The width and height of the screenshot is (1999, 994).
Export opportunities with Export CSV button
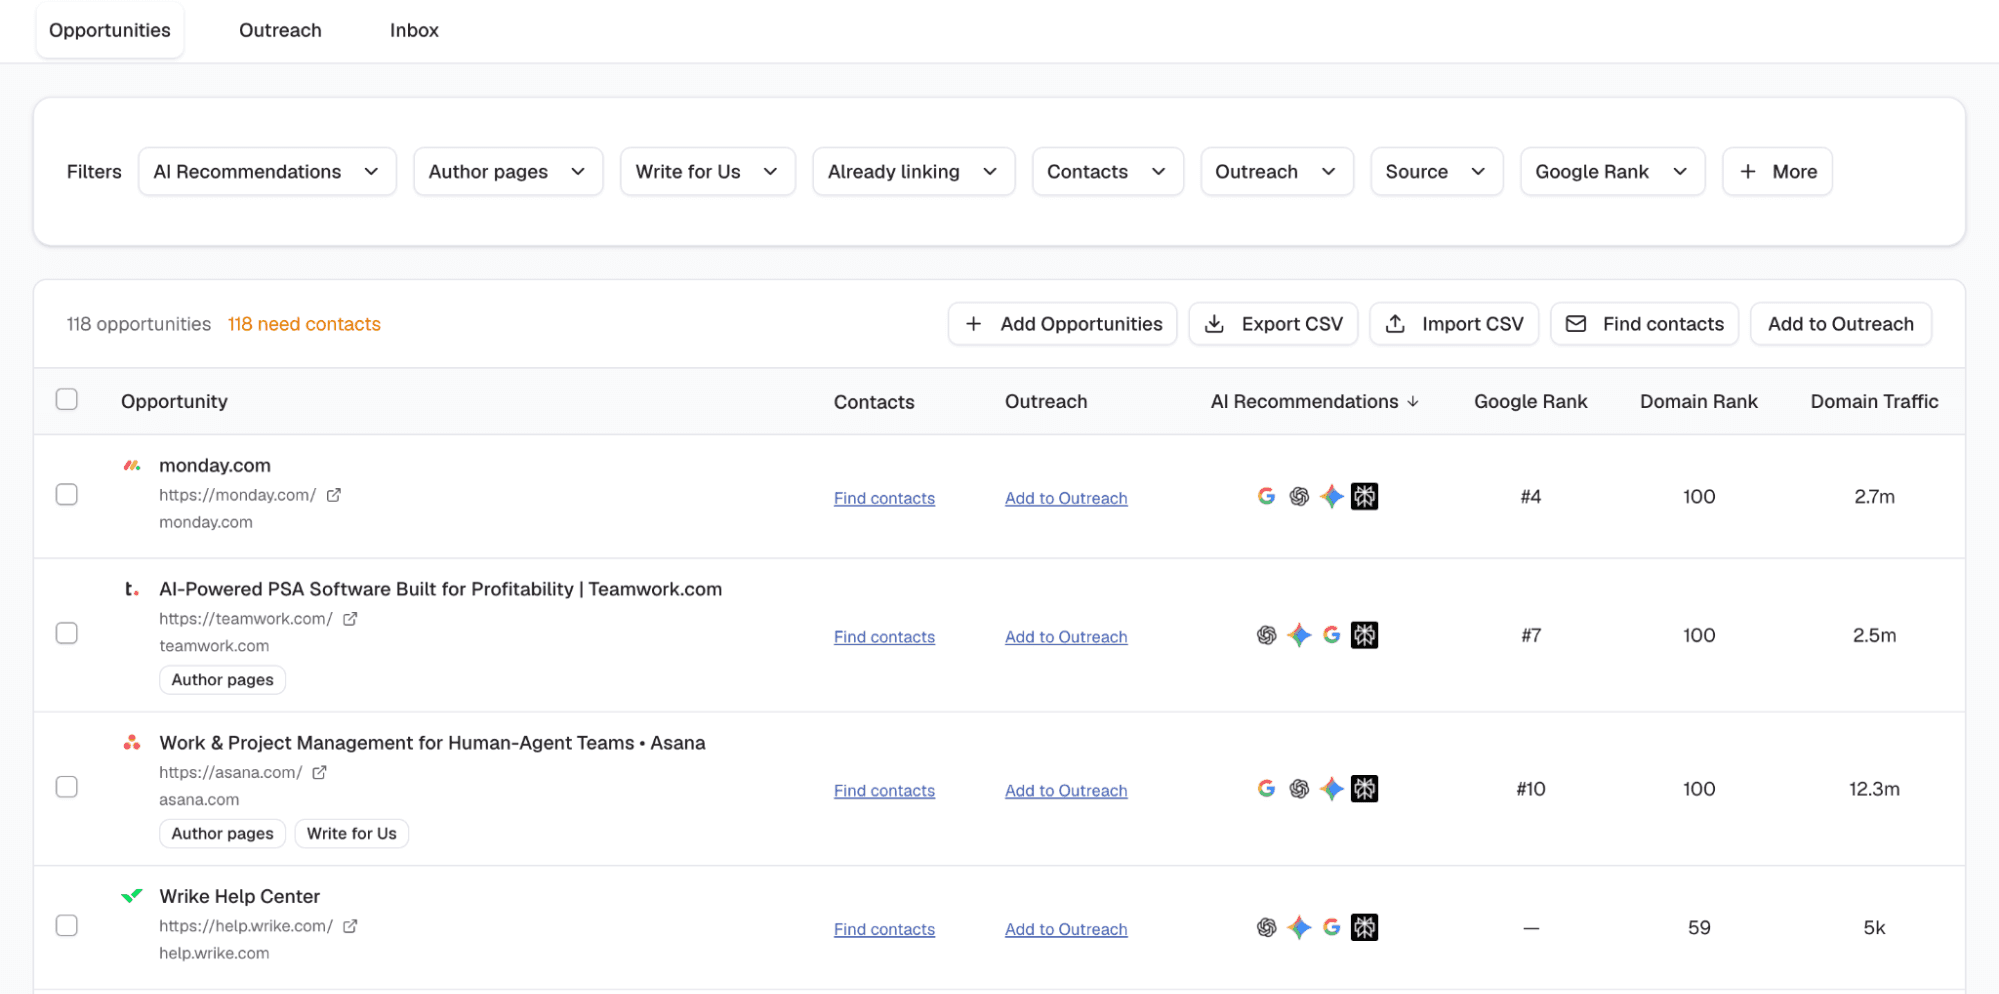coord(1273,324)
